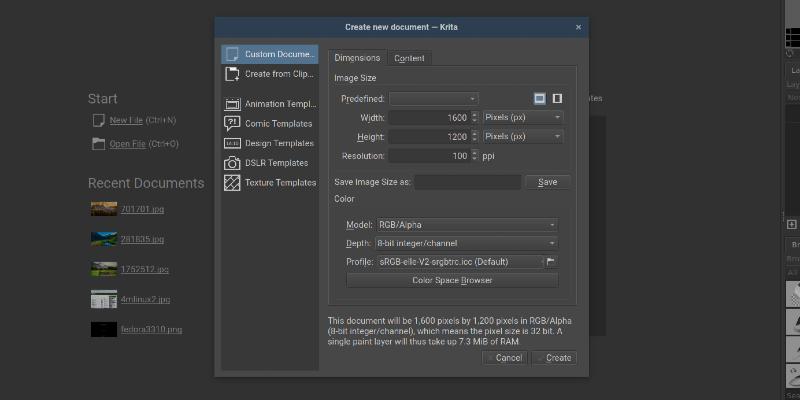
Task: Choose Create from Clipboard icon
Action: (x=232, y=74)
